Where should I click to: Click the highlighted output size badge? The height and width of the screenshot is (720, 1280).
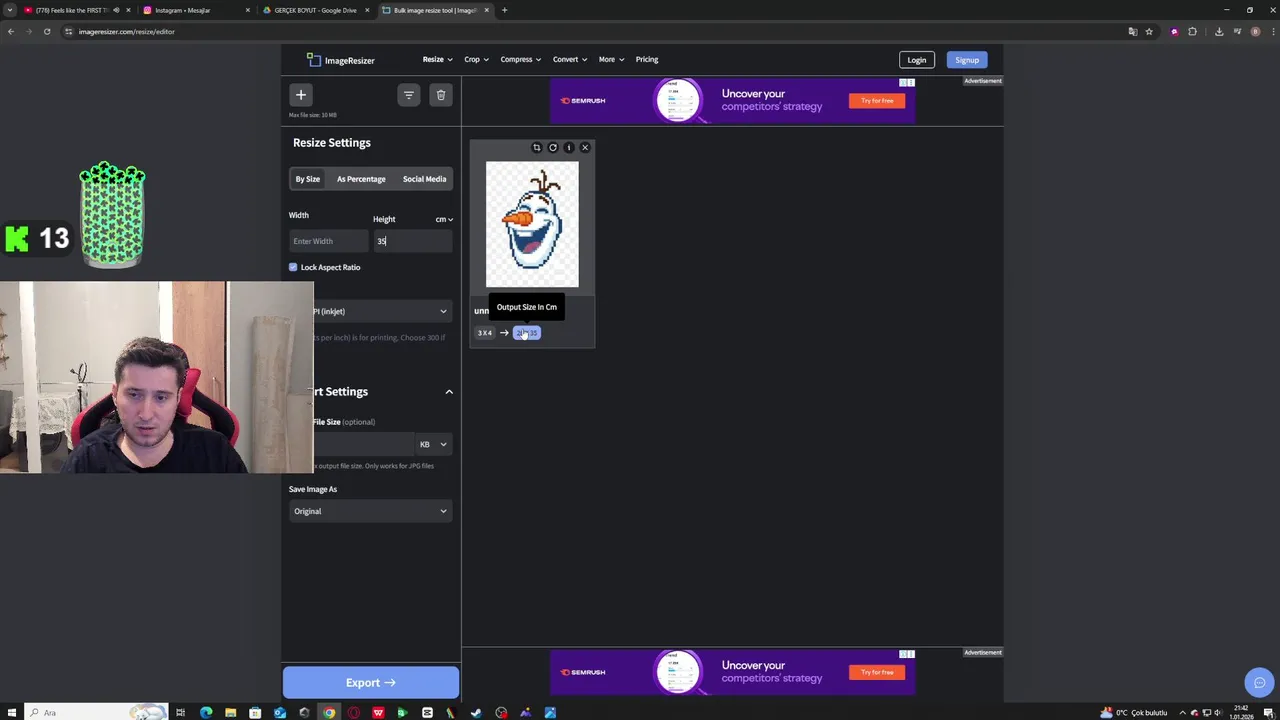(x=527, y=333)
